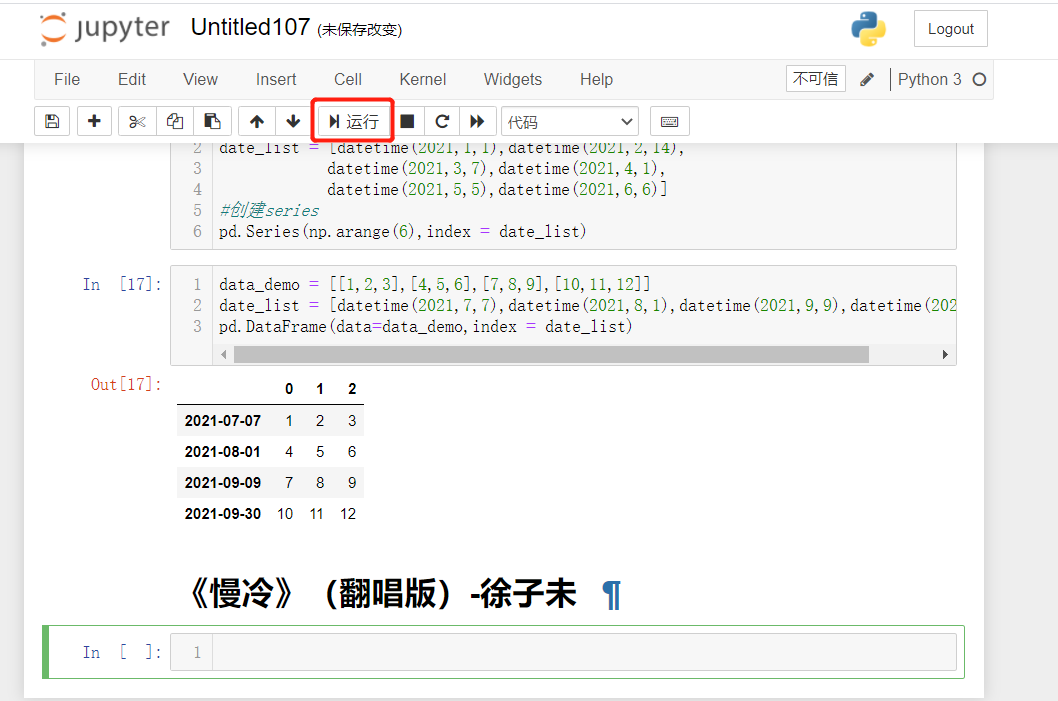Click the Jupyter logo
The height and width of the screenshot is (701, 1058).
(x=105, y=29)
